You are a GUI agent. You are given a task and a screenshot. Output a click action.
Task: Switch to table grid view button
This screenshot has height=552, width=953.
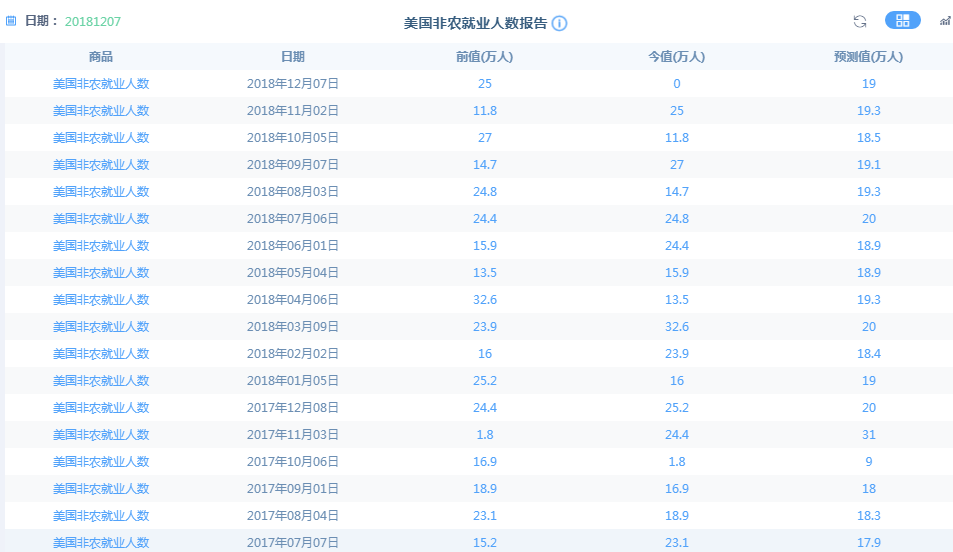point(903,21)
